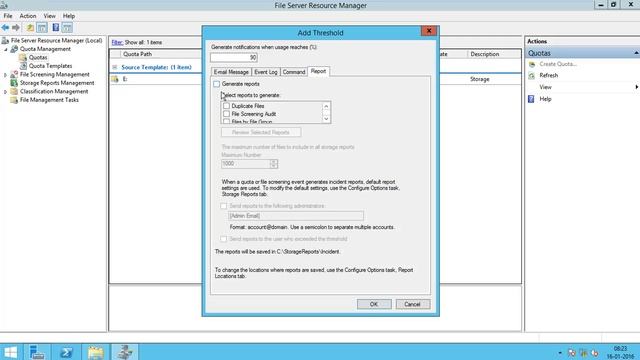
Task: Click Create Quota in Actions pane
Action: coord(558,64)
